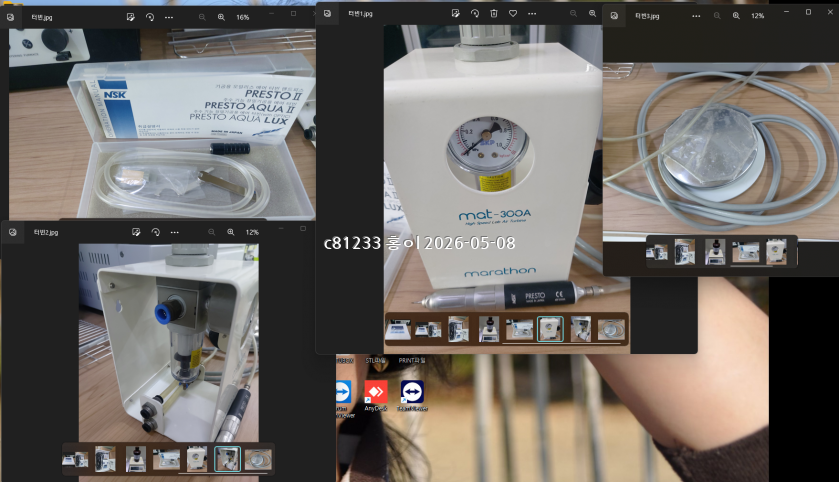This screenshot has height=482, width=839.
Task: Edit image in 터빈2.jpg window
Action: (136, 232)
